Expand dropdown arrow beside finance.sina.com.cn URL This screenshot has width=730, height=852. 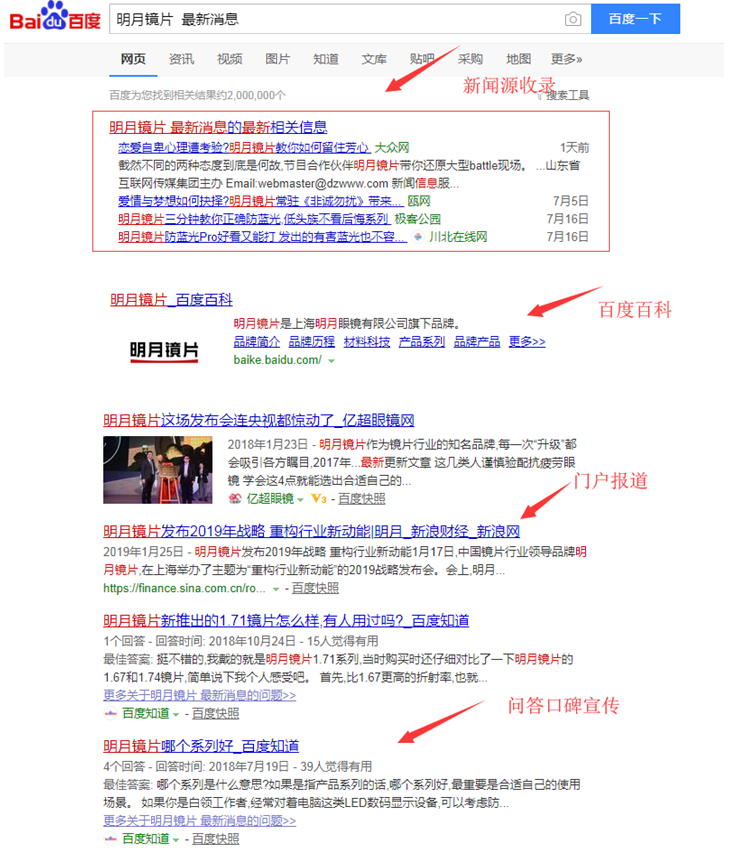click(x=276, y=590)
